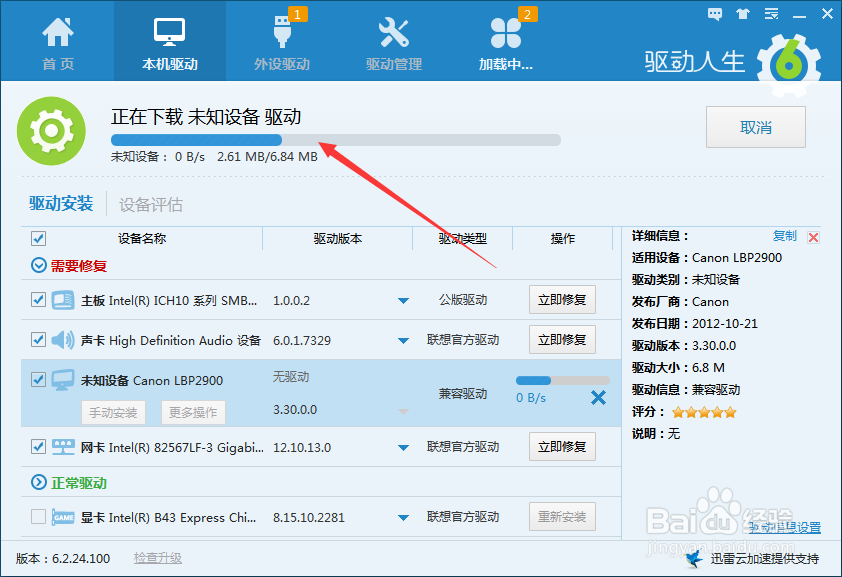Click the 驱动人生 6 gear logo

[789, 65]
